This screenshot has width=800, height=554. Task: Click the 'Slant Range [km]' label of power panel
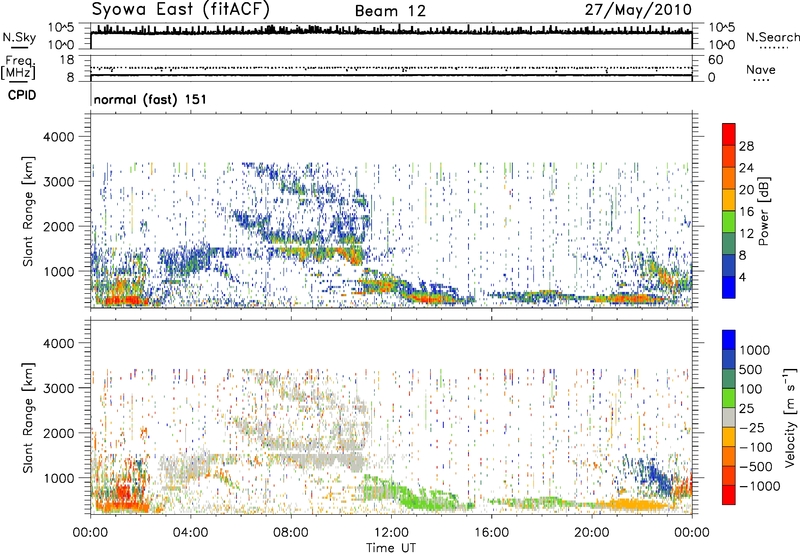coord(28,211)
